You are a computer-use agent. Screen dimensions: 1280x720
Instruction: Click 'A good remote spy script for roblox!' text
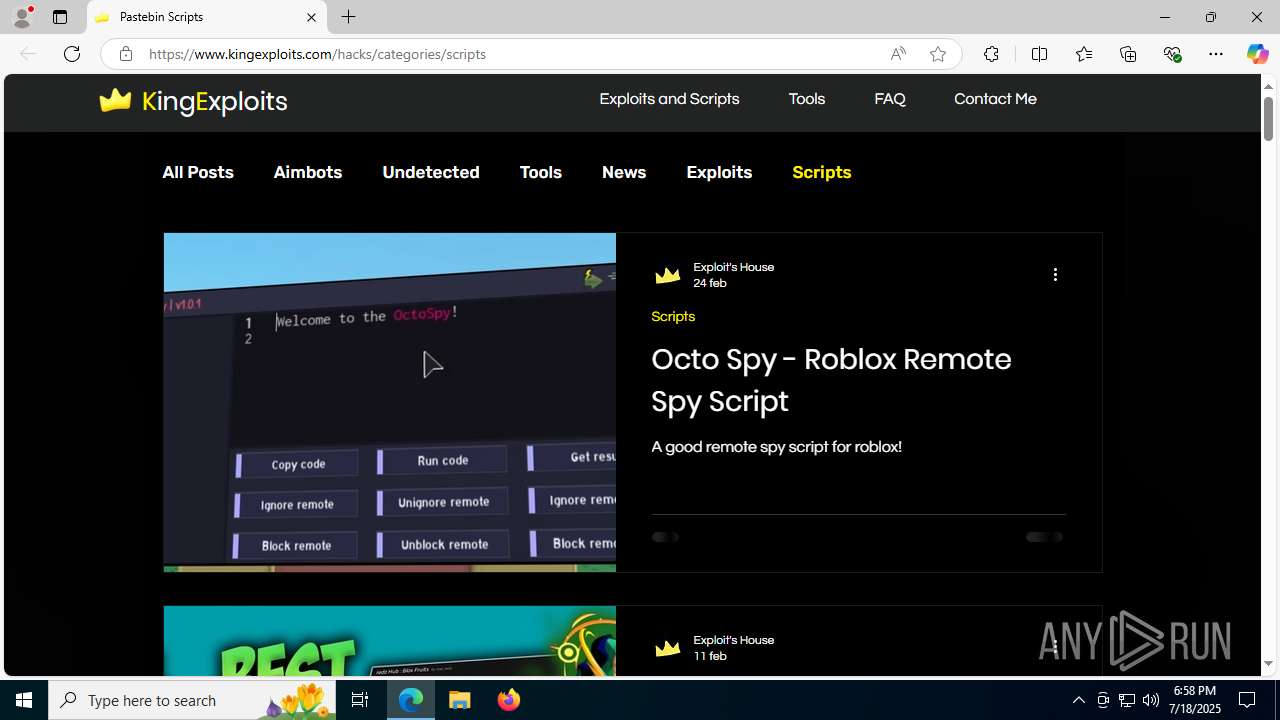776,447
